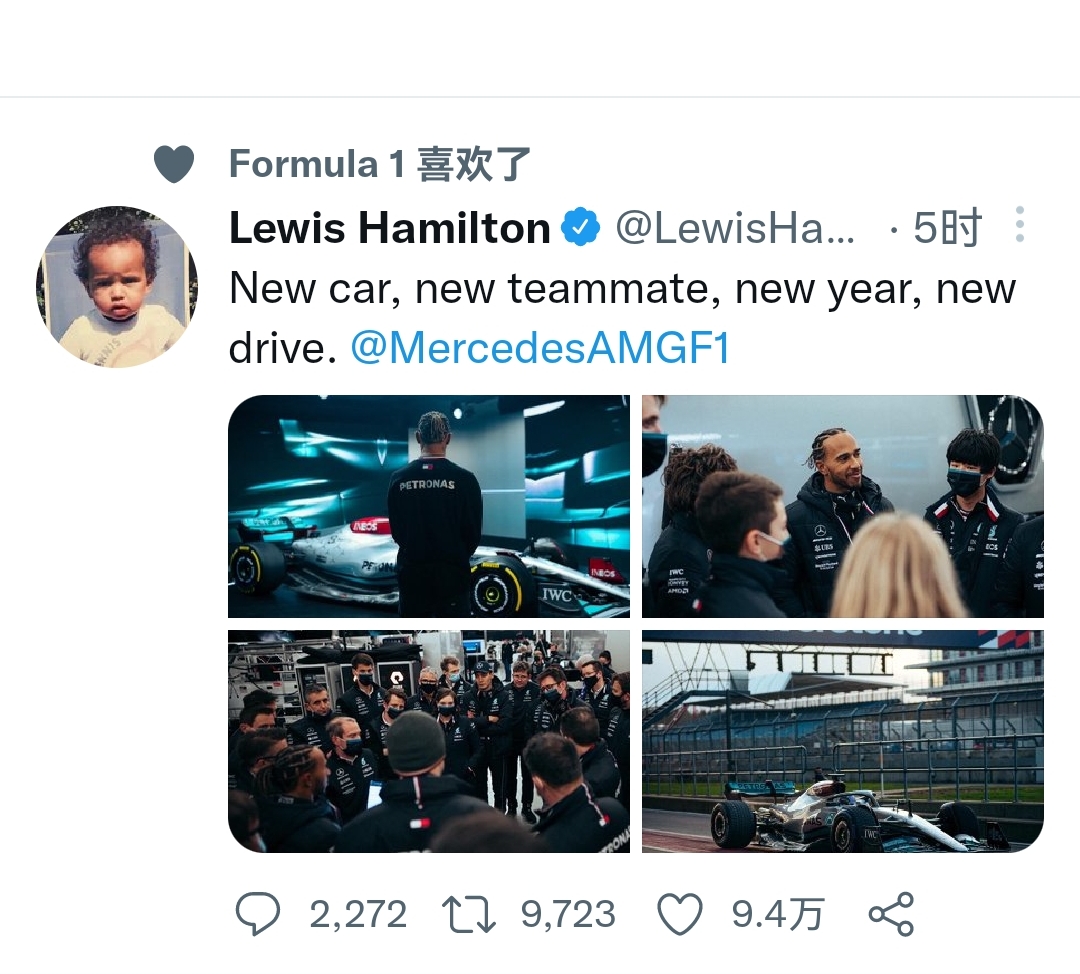The image size is (1080, 974).
Task: Open the team huddle garage photo
Action: 429,741
